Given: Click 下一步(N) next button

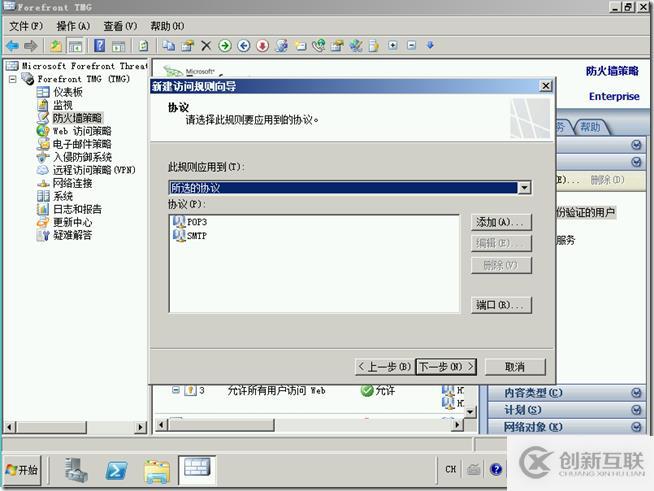Looking at the screenshot, I should [x=446, y=367].
